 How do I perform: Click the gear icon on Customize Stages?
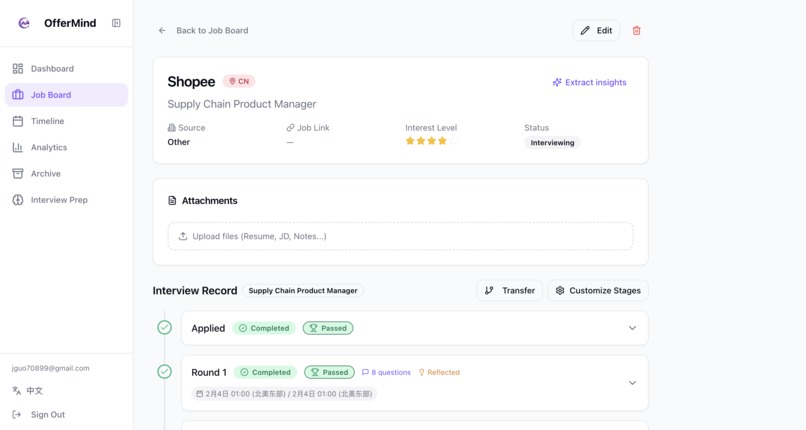pos(560,291)
